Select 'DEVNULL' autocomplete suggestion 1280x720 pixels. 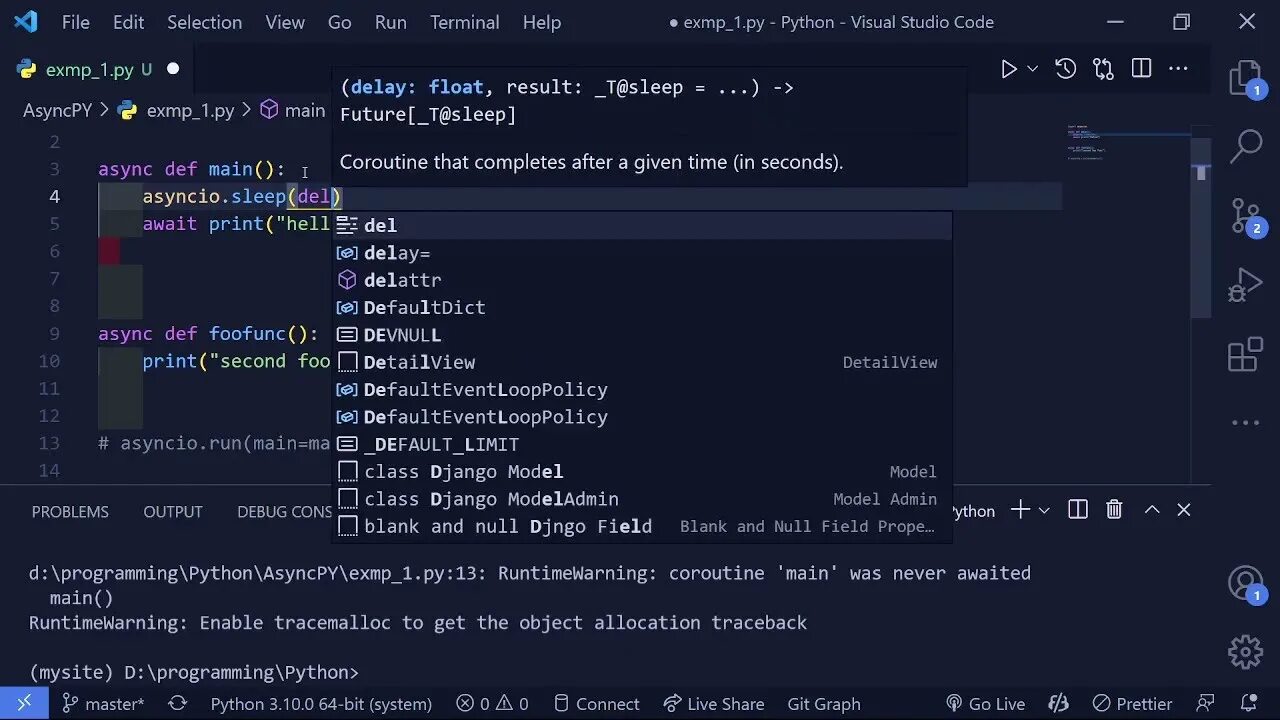coord(642,335)
